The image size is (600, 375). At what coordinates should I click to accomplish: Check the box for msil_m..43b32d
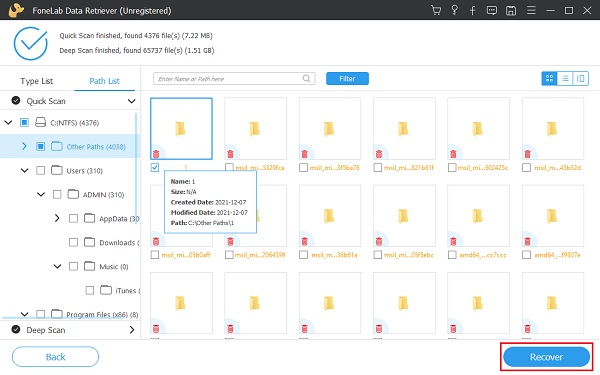coord(526,168)
